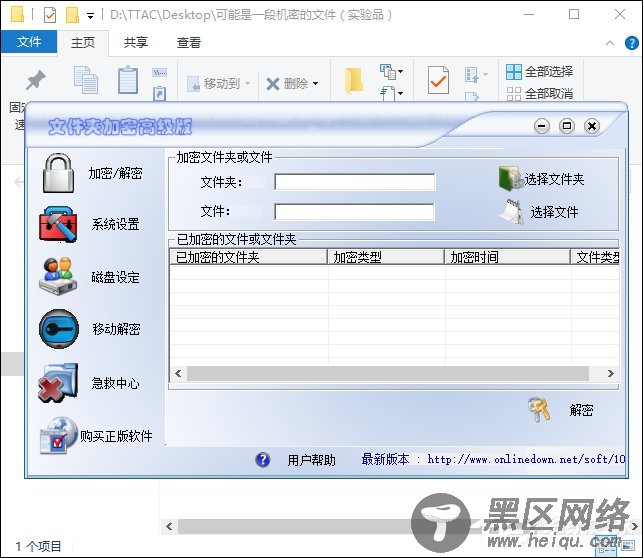Click the 选择文件夹 green folder icon

(x=510, y=179)
